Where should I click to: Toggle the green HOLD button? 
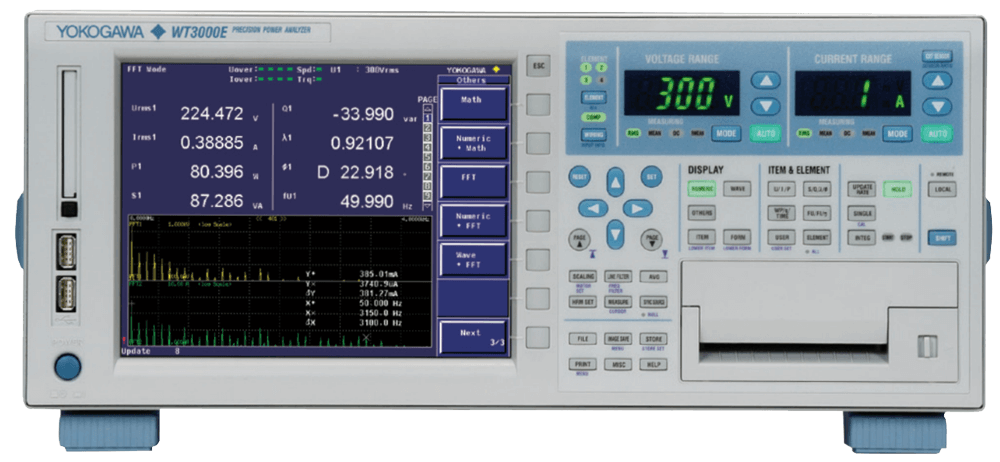click(895, 189)
